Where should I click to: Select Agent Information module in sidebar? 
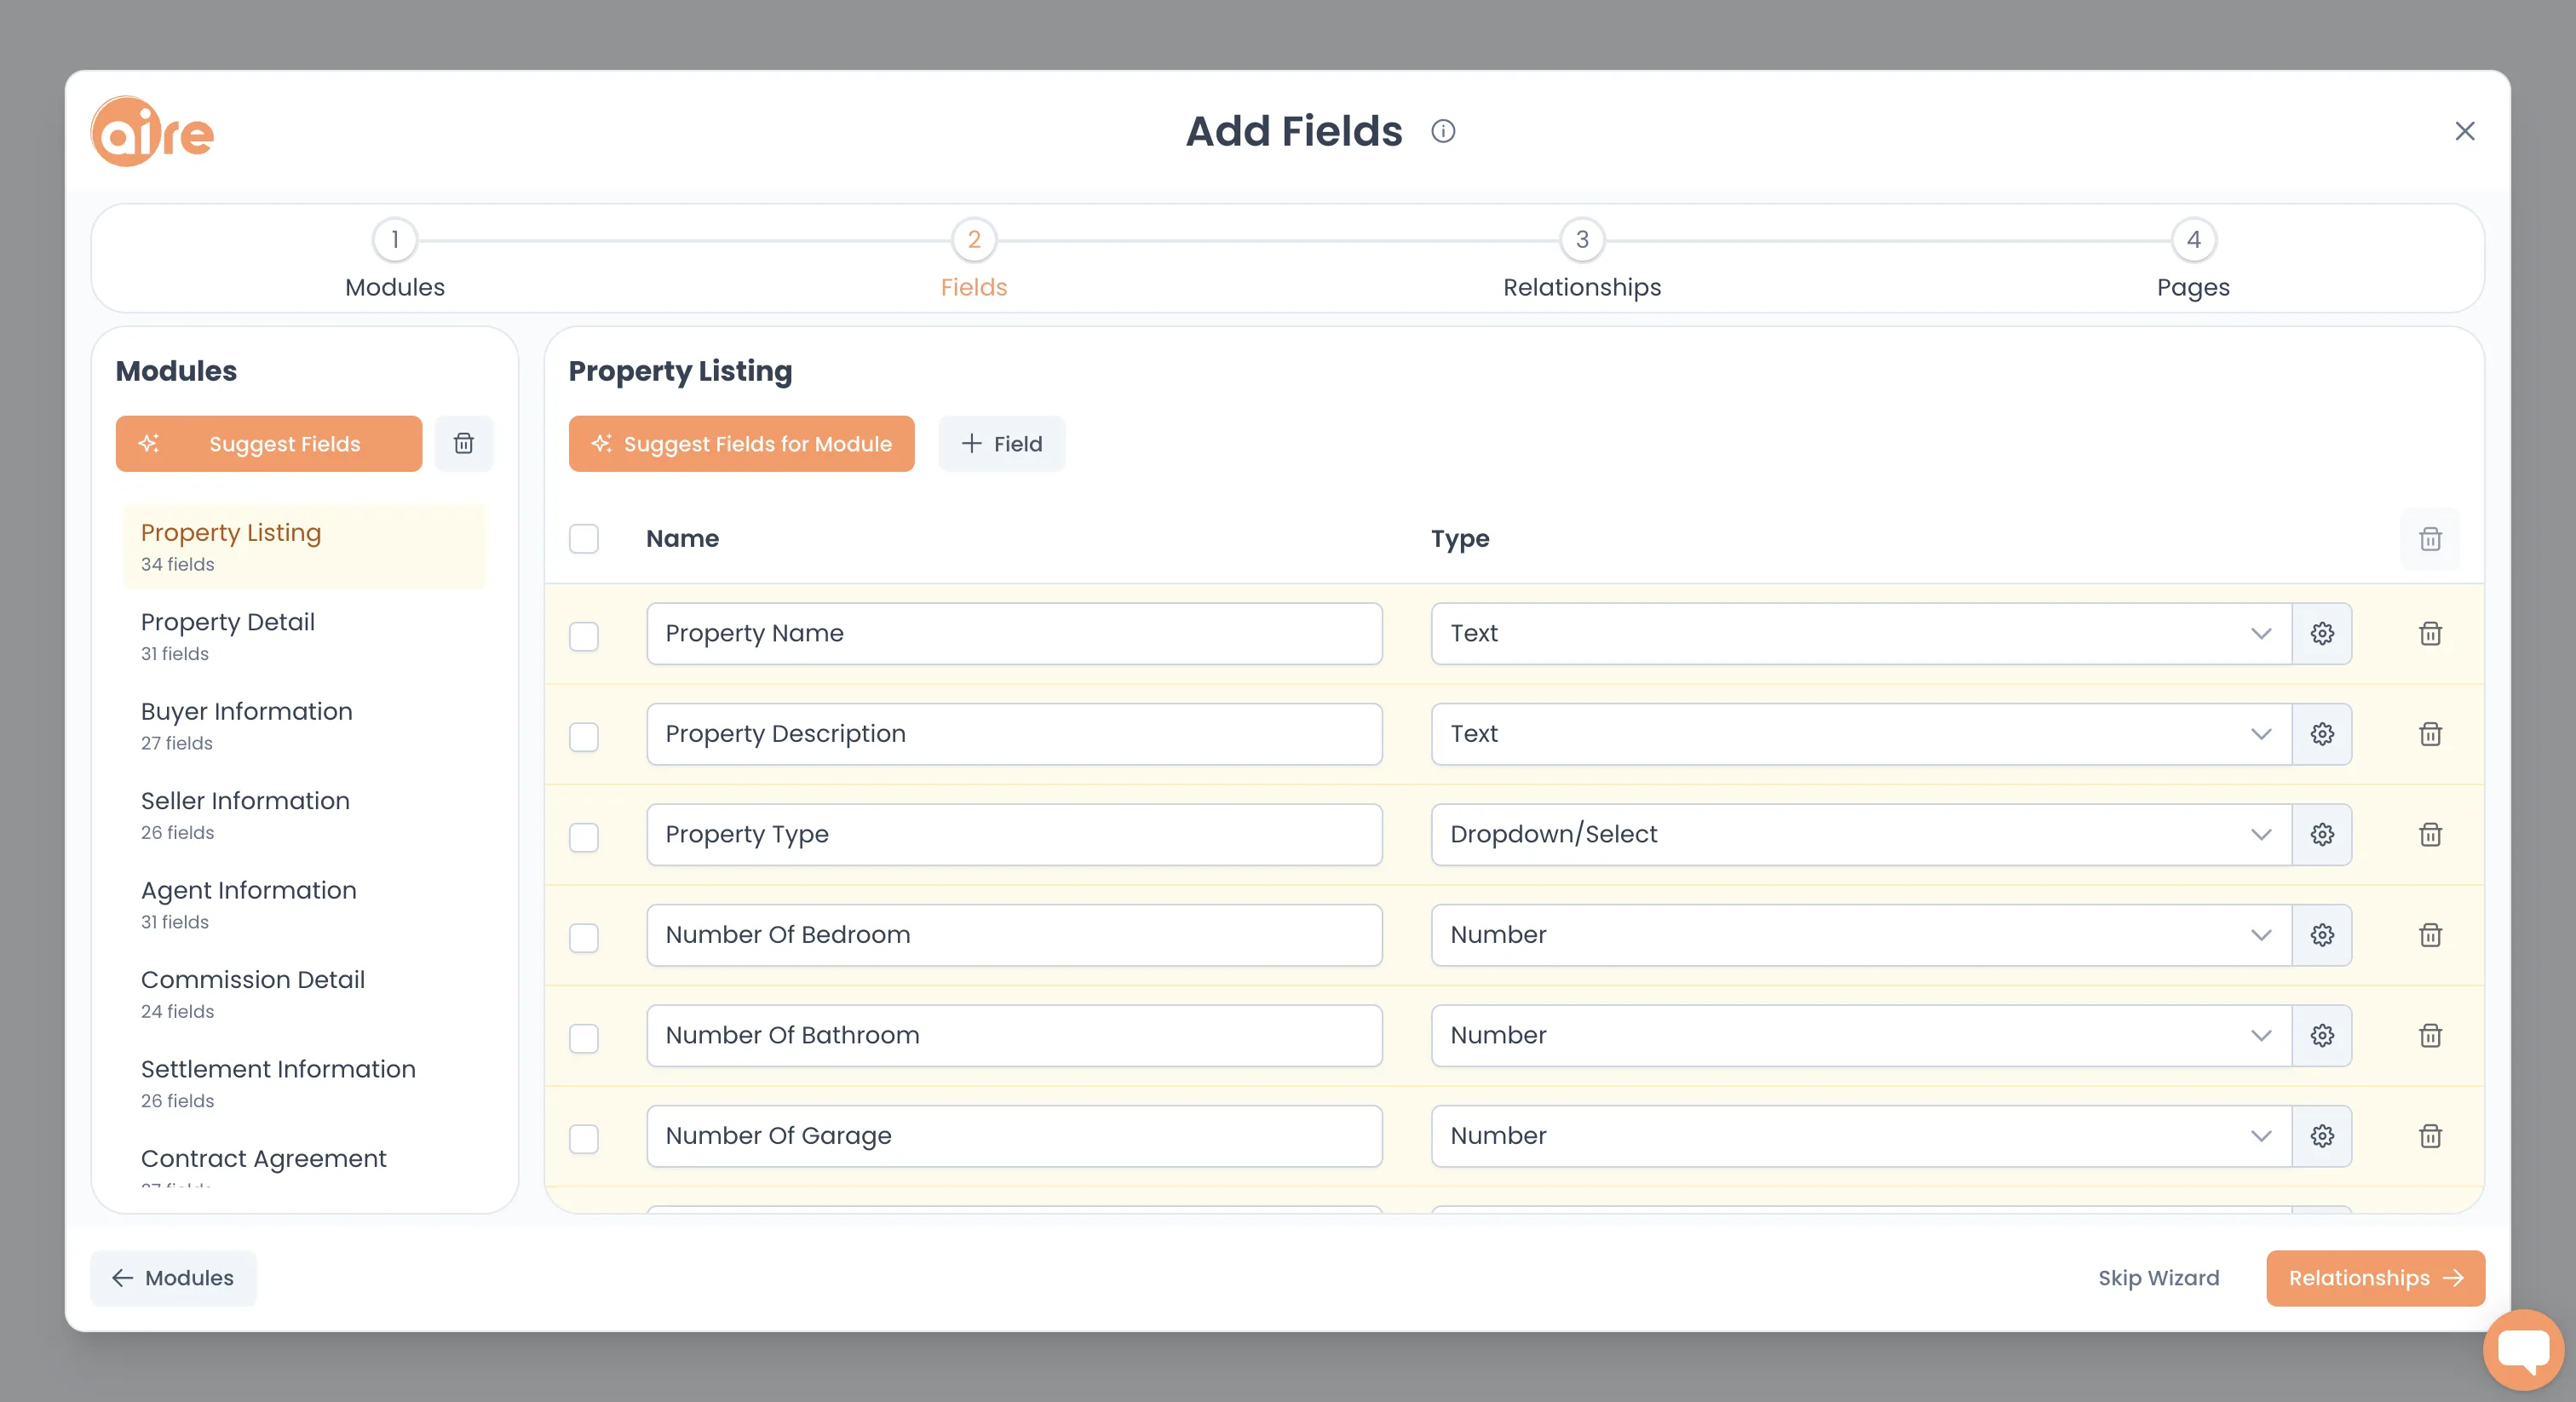click(304, 904)
